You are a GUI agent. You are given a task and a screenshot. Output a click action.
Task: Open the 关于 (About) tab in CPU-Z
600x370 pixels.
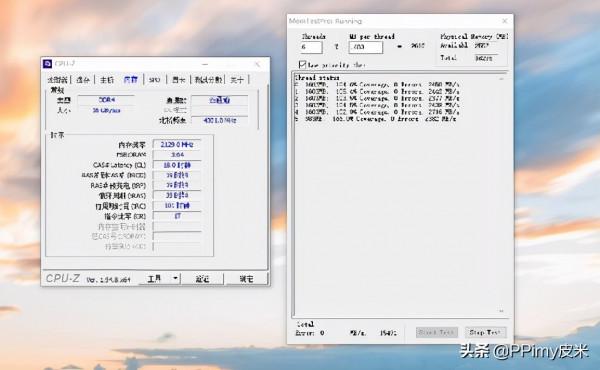236,80
